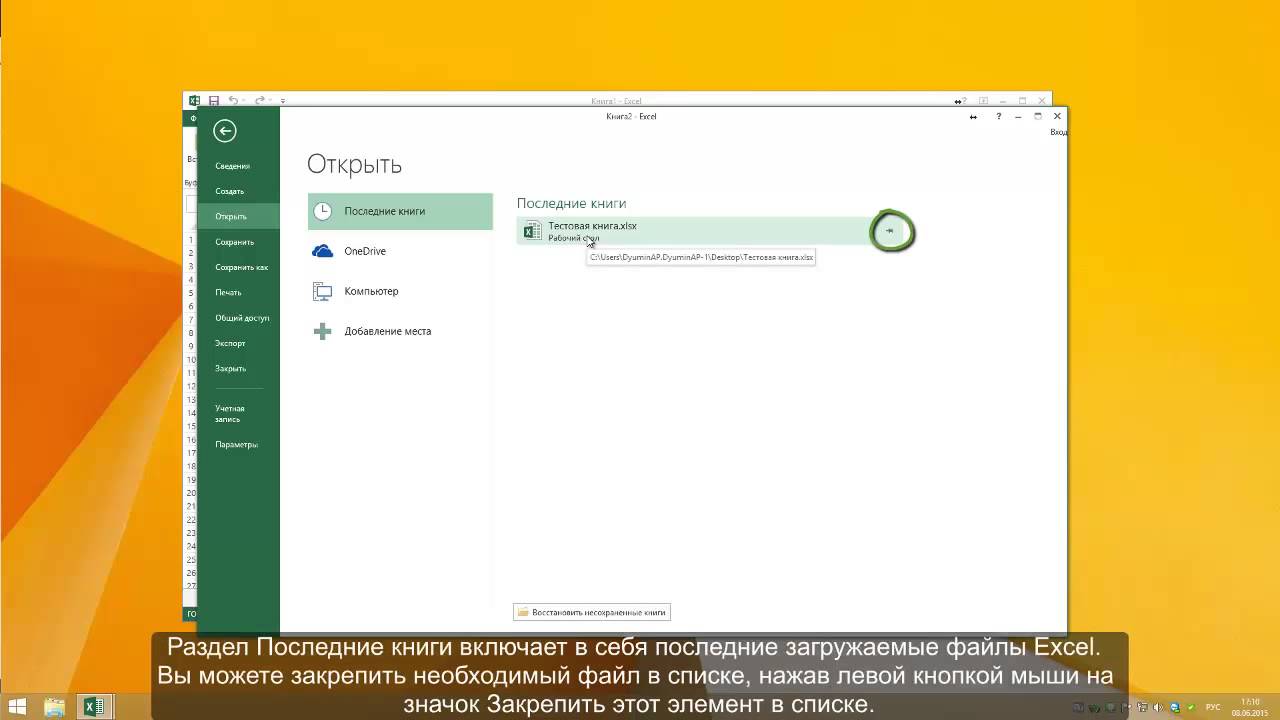Viewport: 1280px width, 720px height.
Task: Select Компьютер location
Action: [x=400, y=291]
